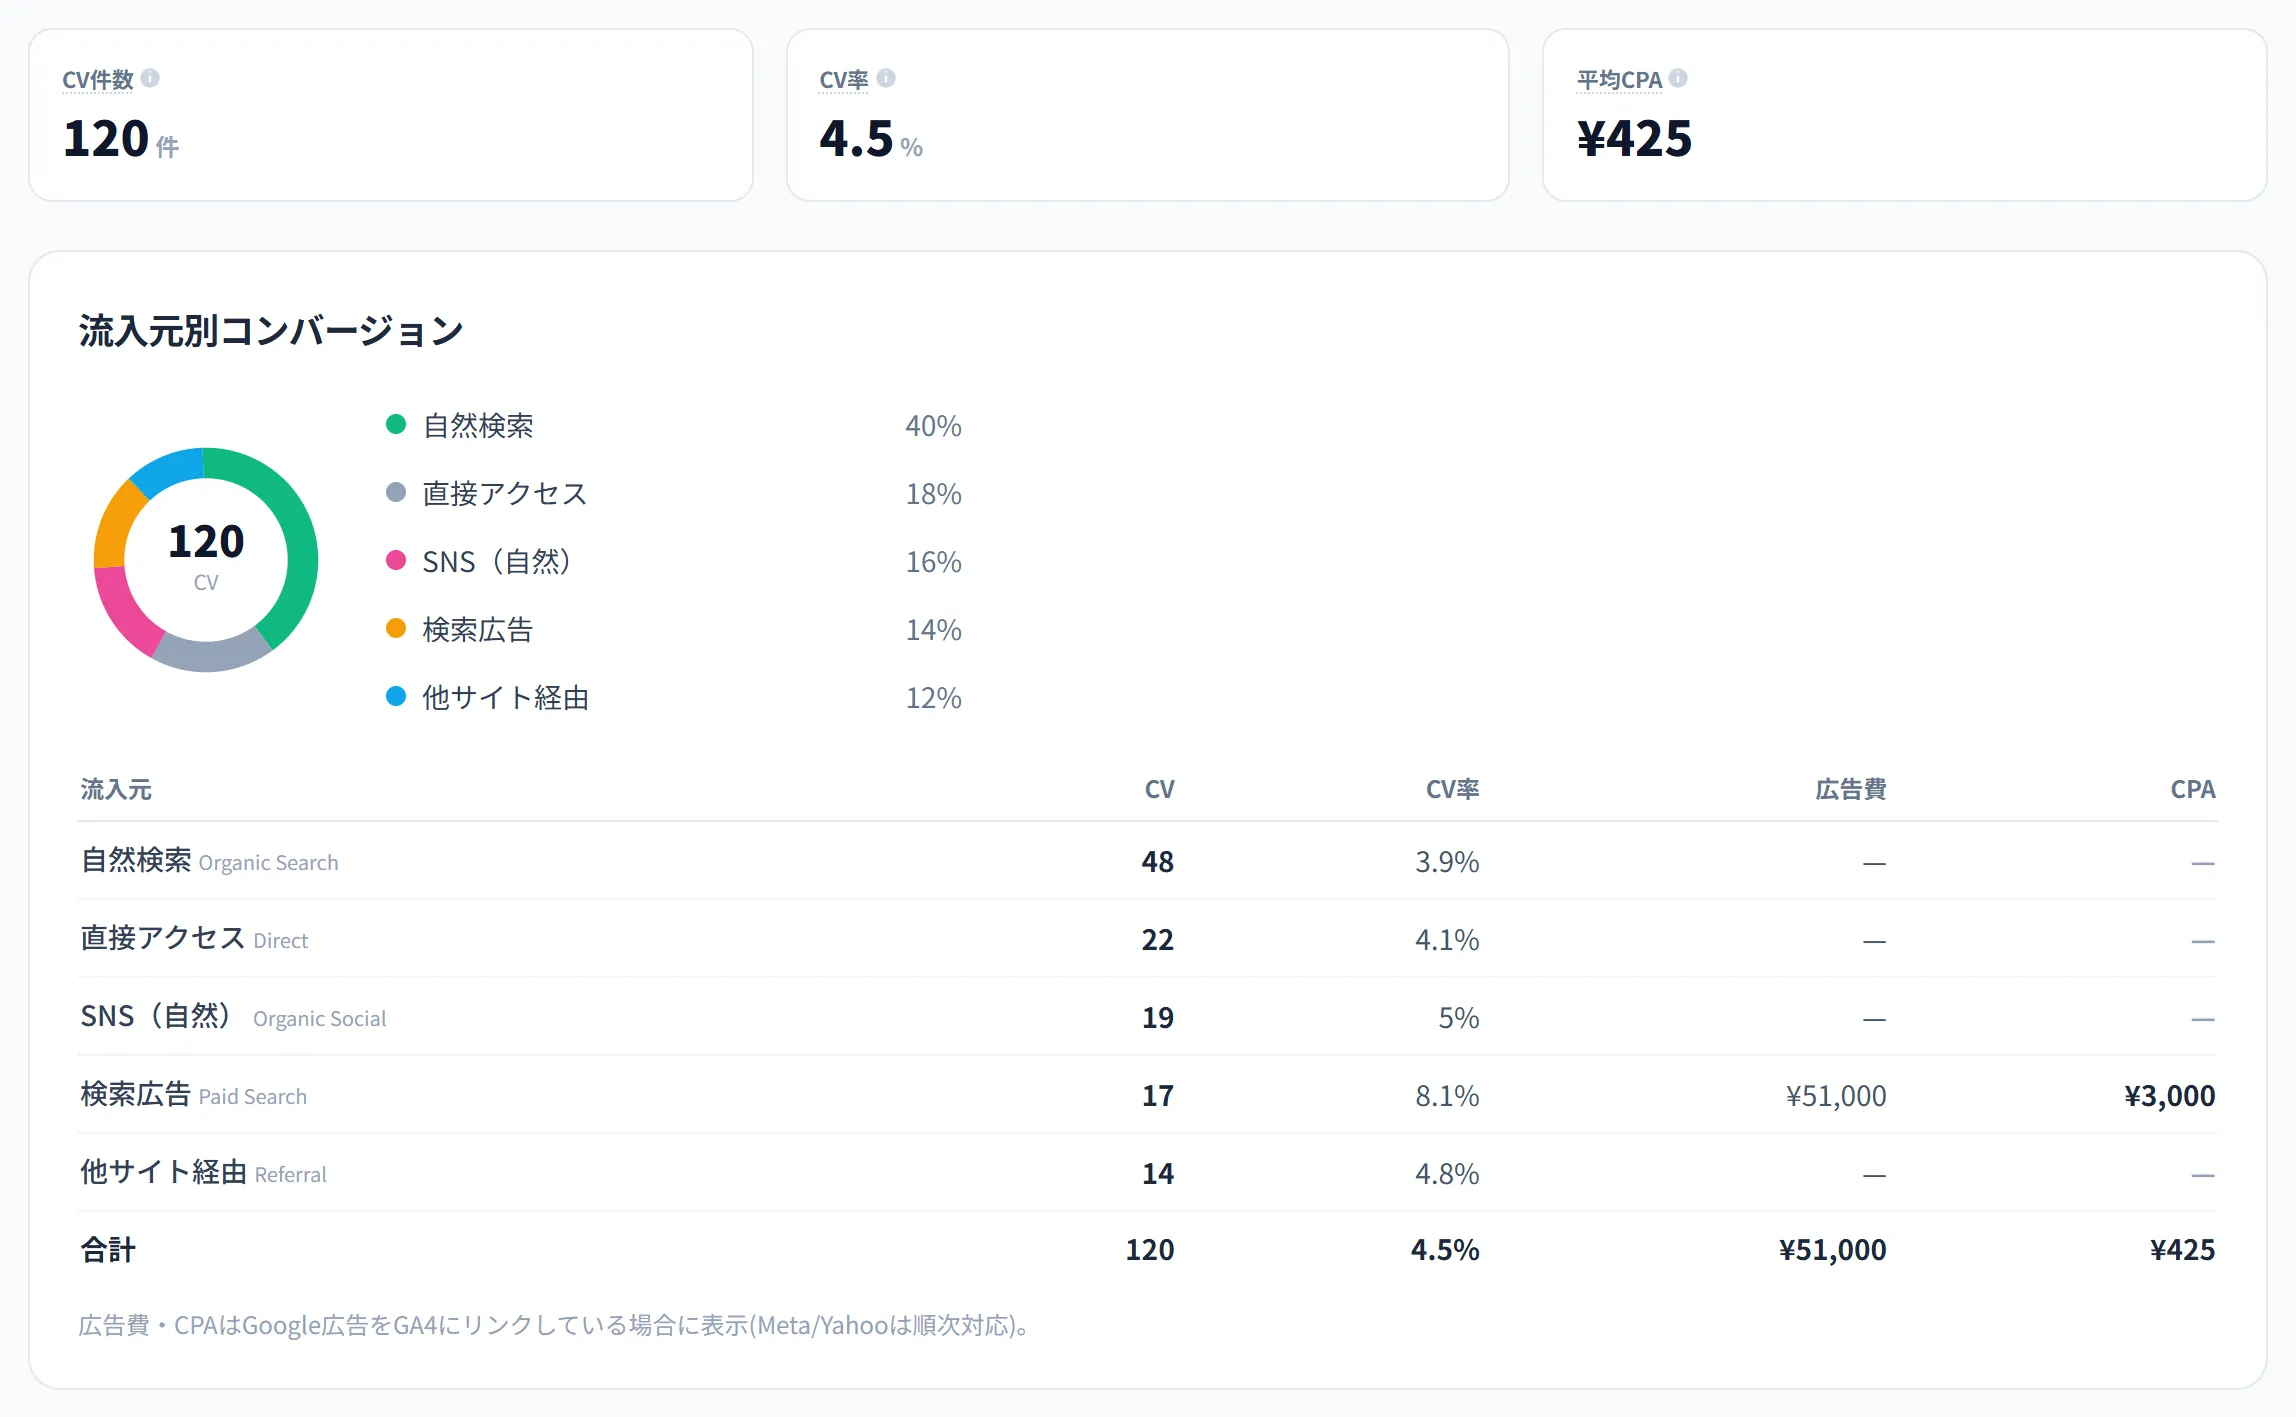Click blue 他サイト経由 legend dot
Viewport: 2296px width, 1417px height.
pos(396,696)
